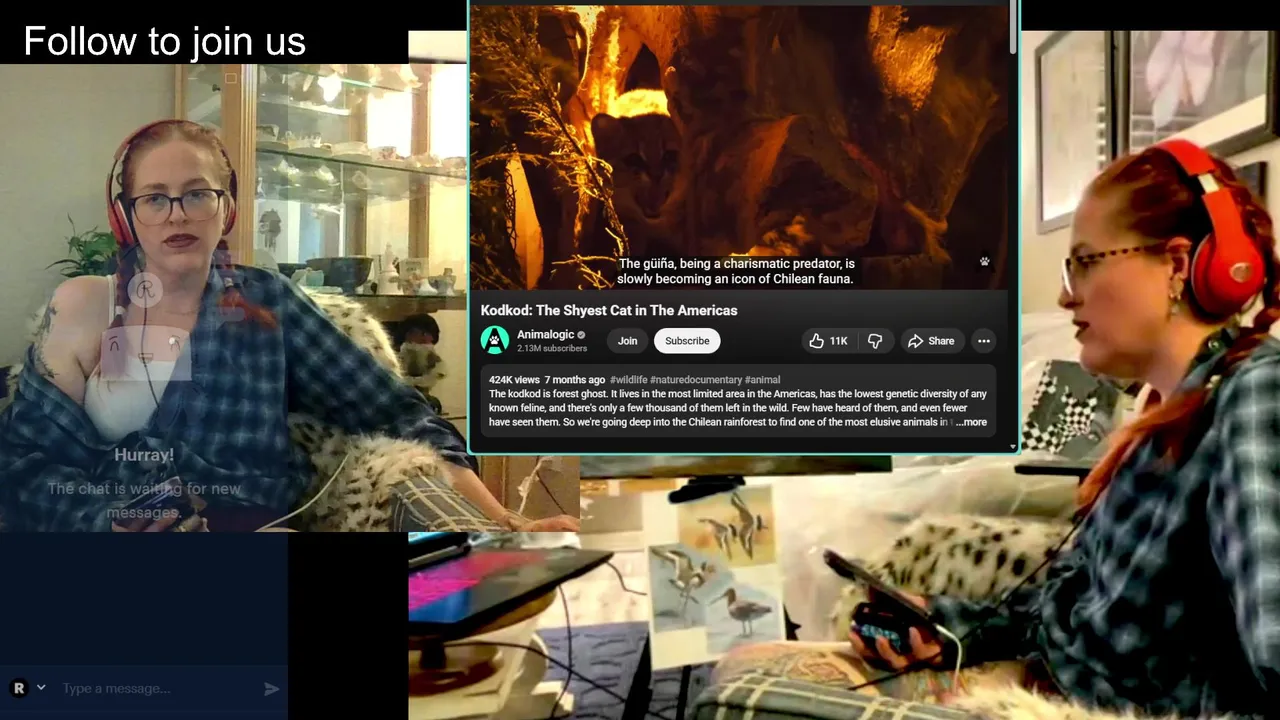Open the #animal hashtag
This screenshot has width=1280, height=720.
point(763,380)
